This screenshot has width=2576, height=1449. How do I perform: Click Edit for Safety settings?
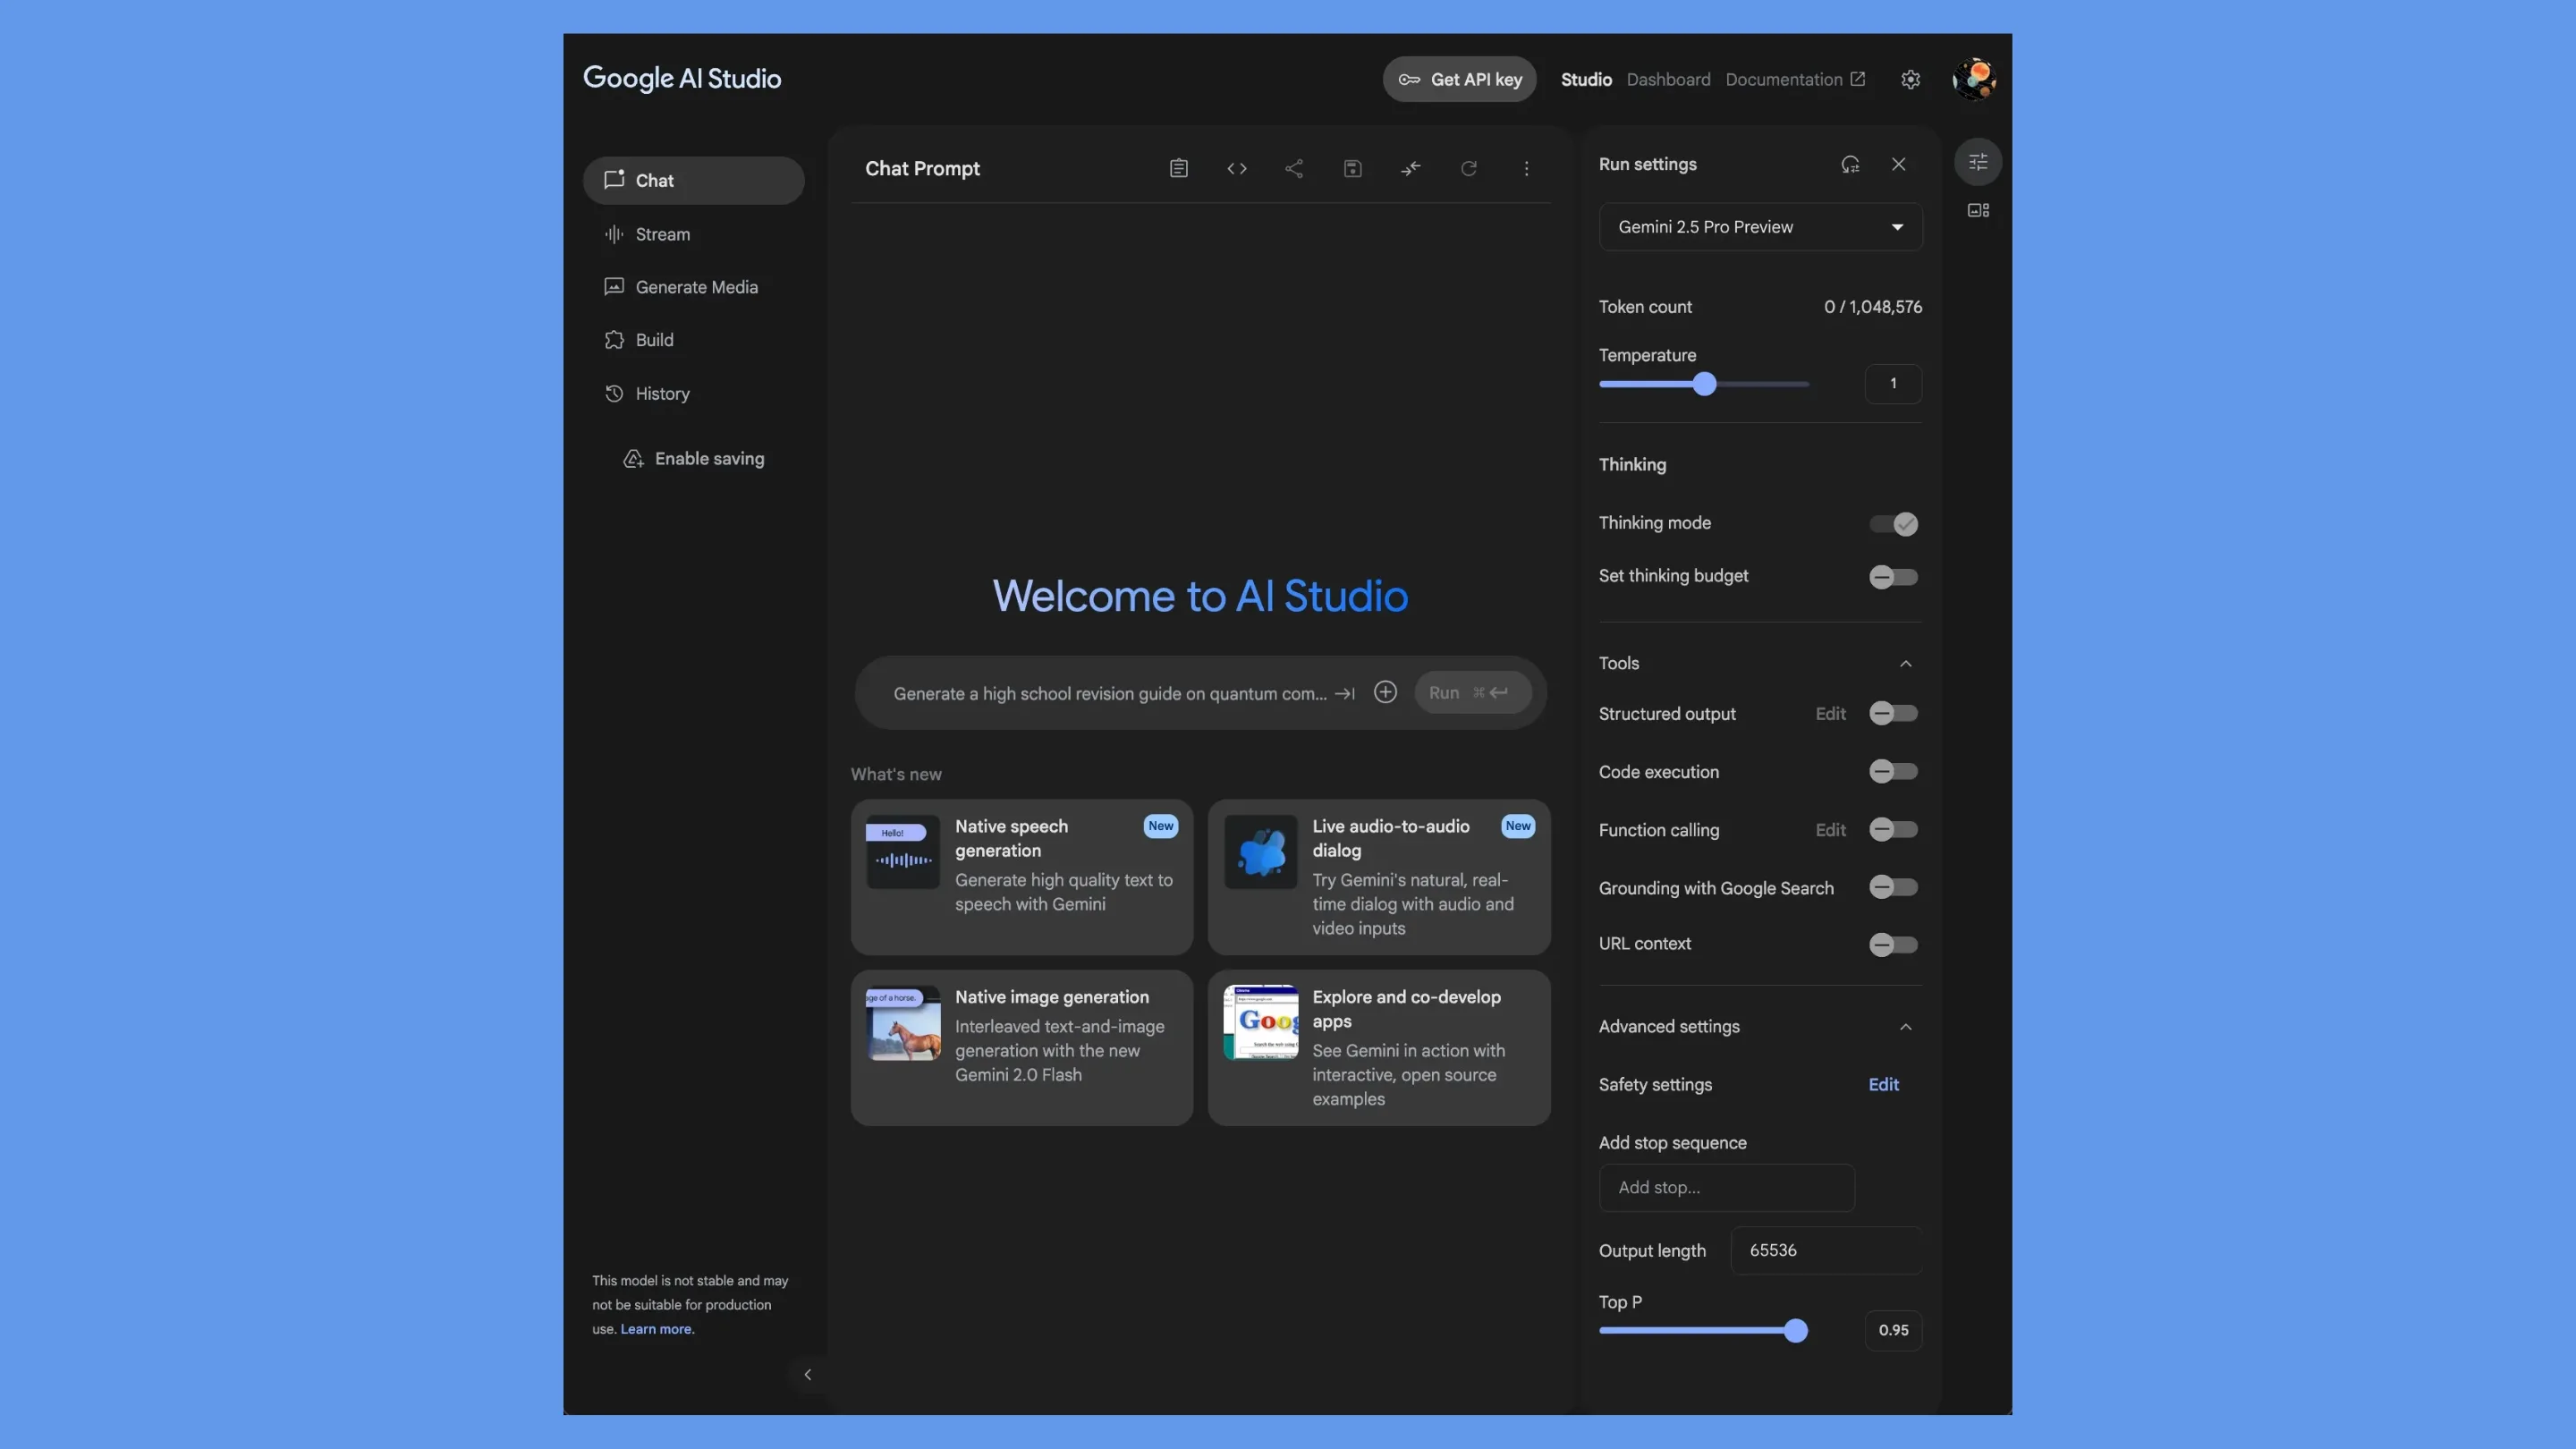pos(1883,1084)
